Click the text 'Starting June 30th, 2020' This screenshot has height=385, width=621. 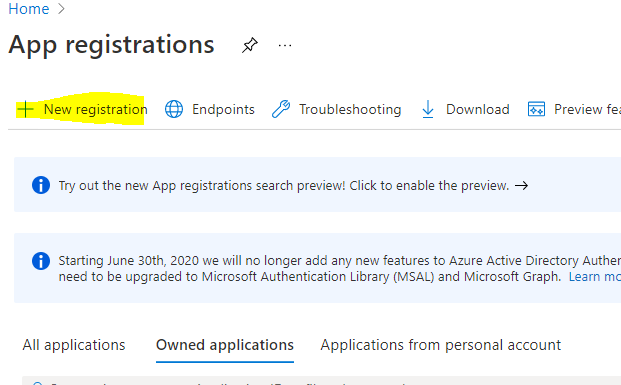pyautogui.click(x=129, y=261)
